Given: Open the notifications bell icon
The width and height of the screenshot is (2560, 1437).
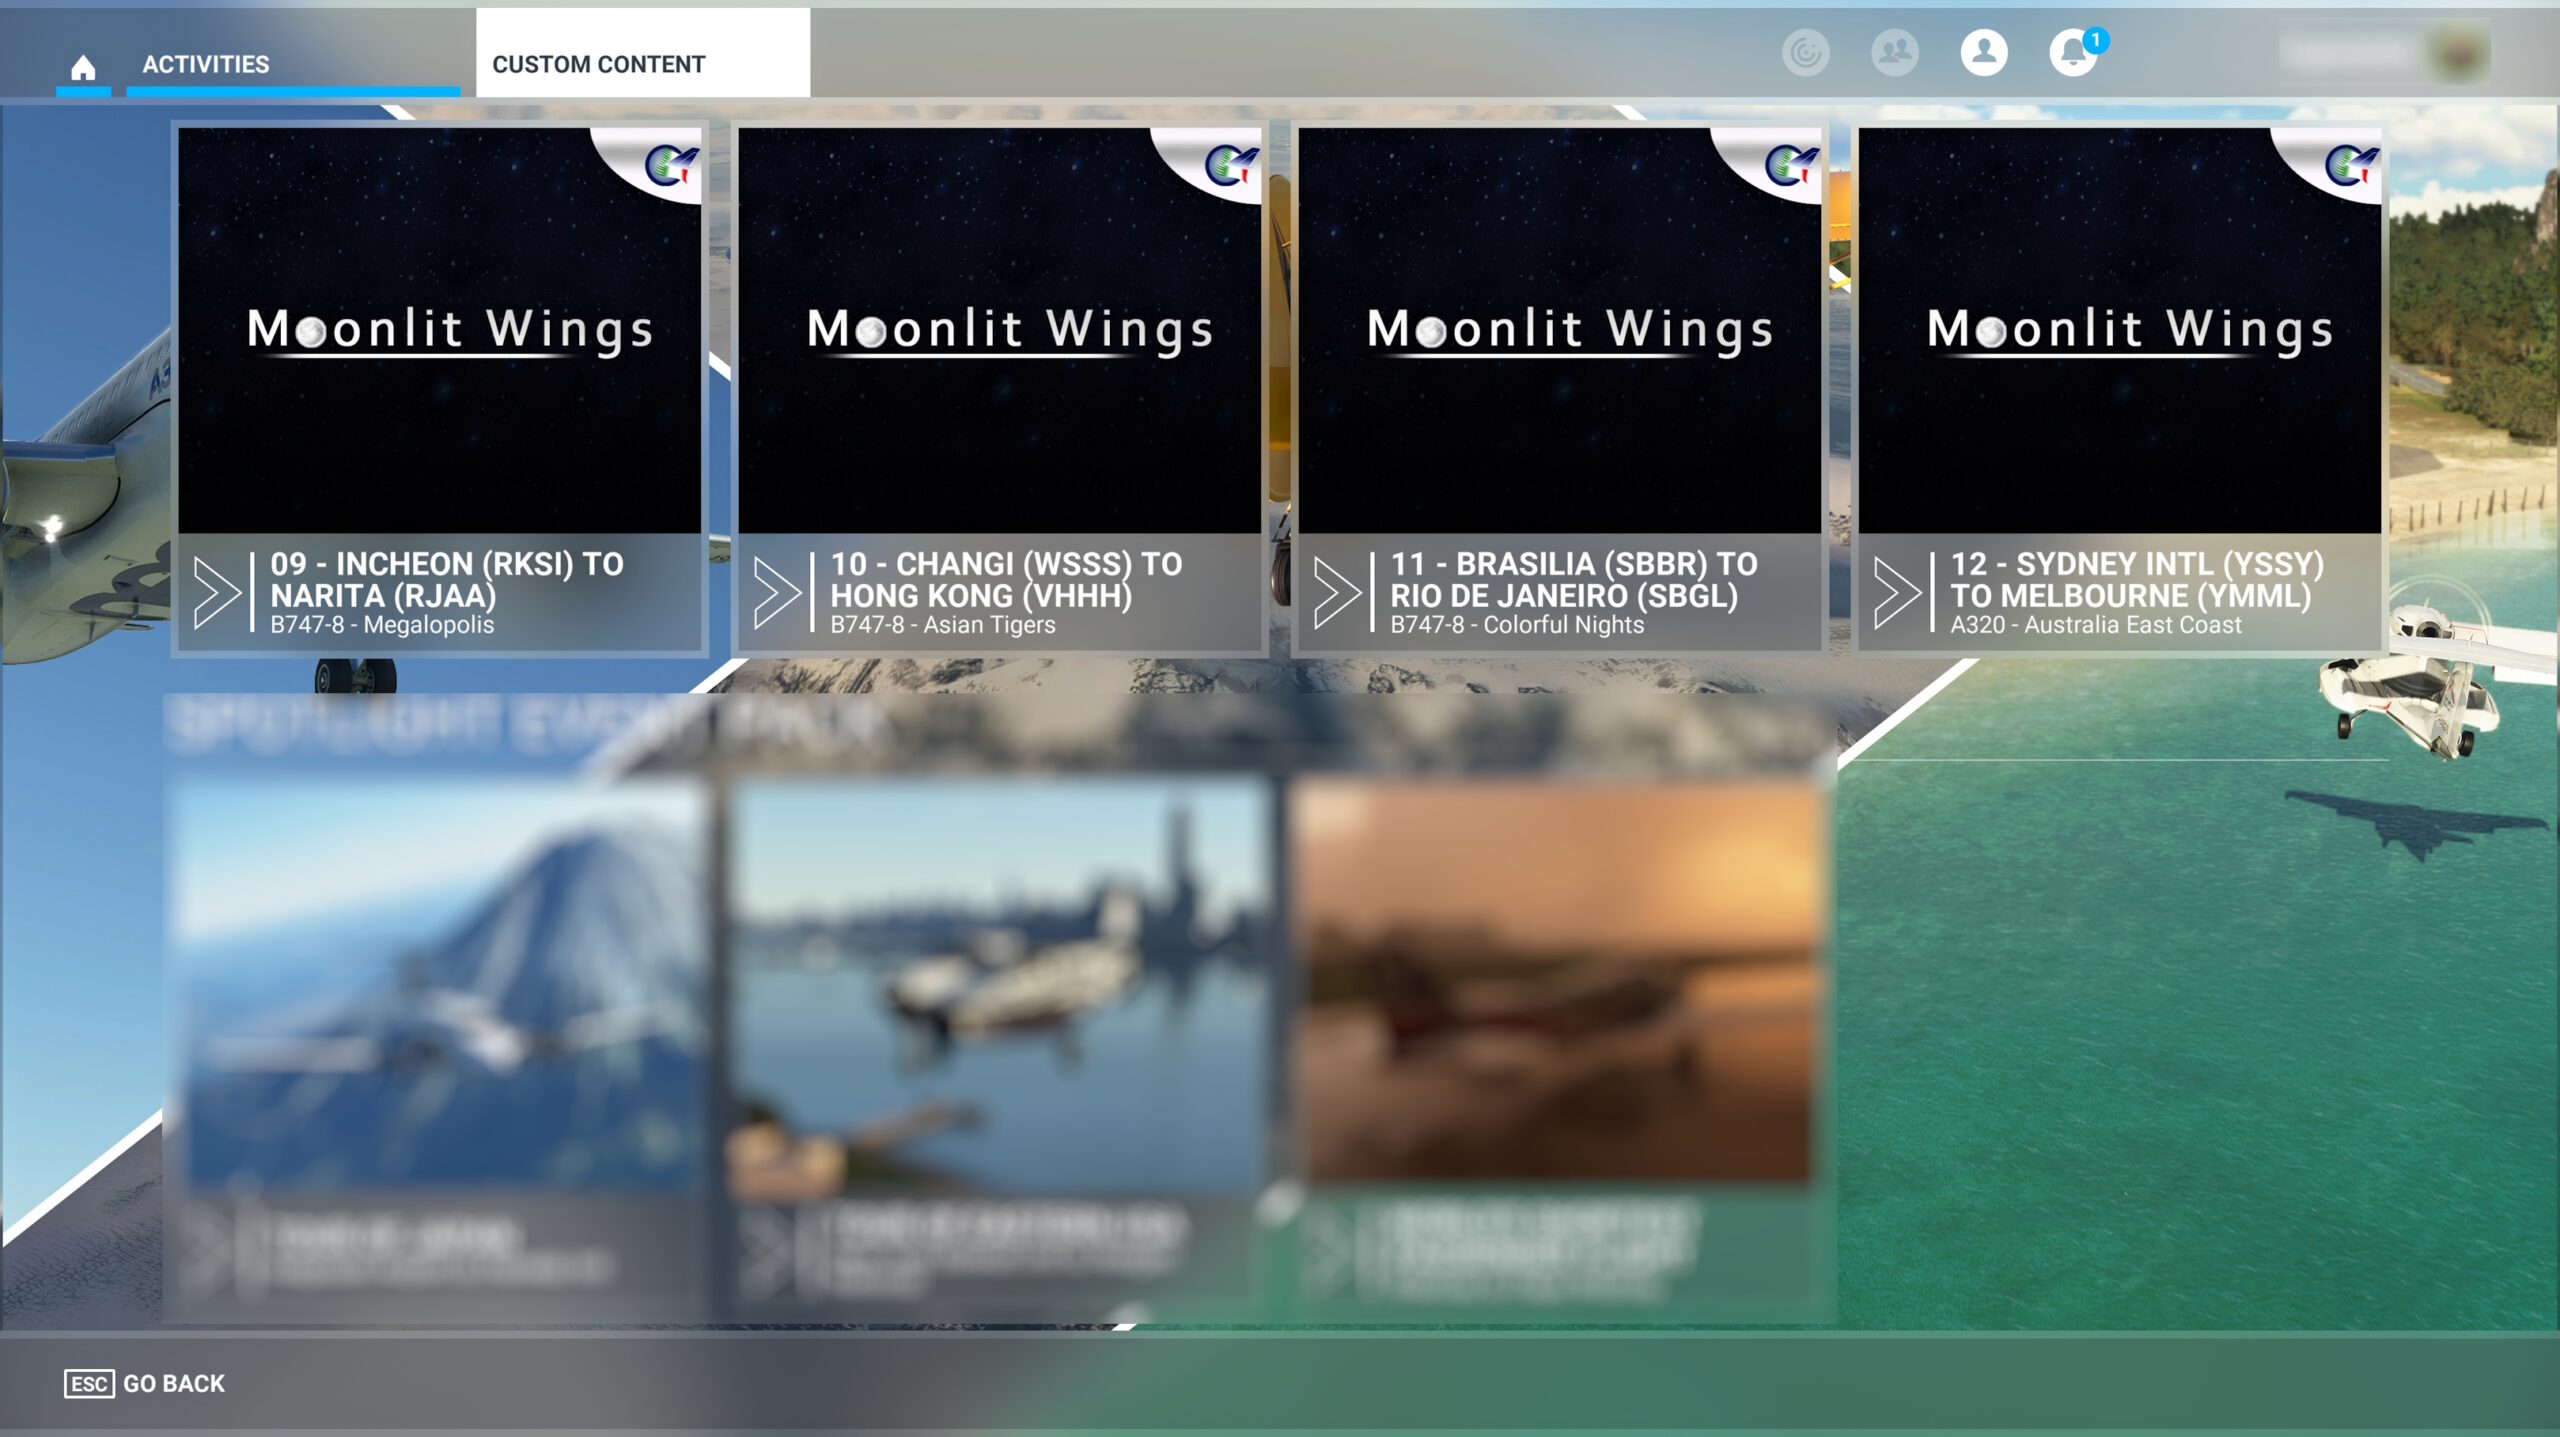Looking at the screenshot, I should coord(2074,52).
